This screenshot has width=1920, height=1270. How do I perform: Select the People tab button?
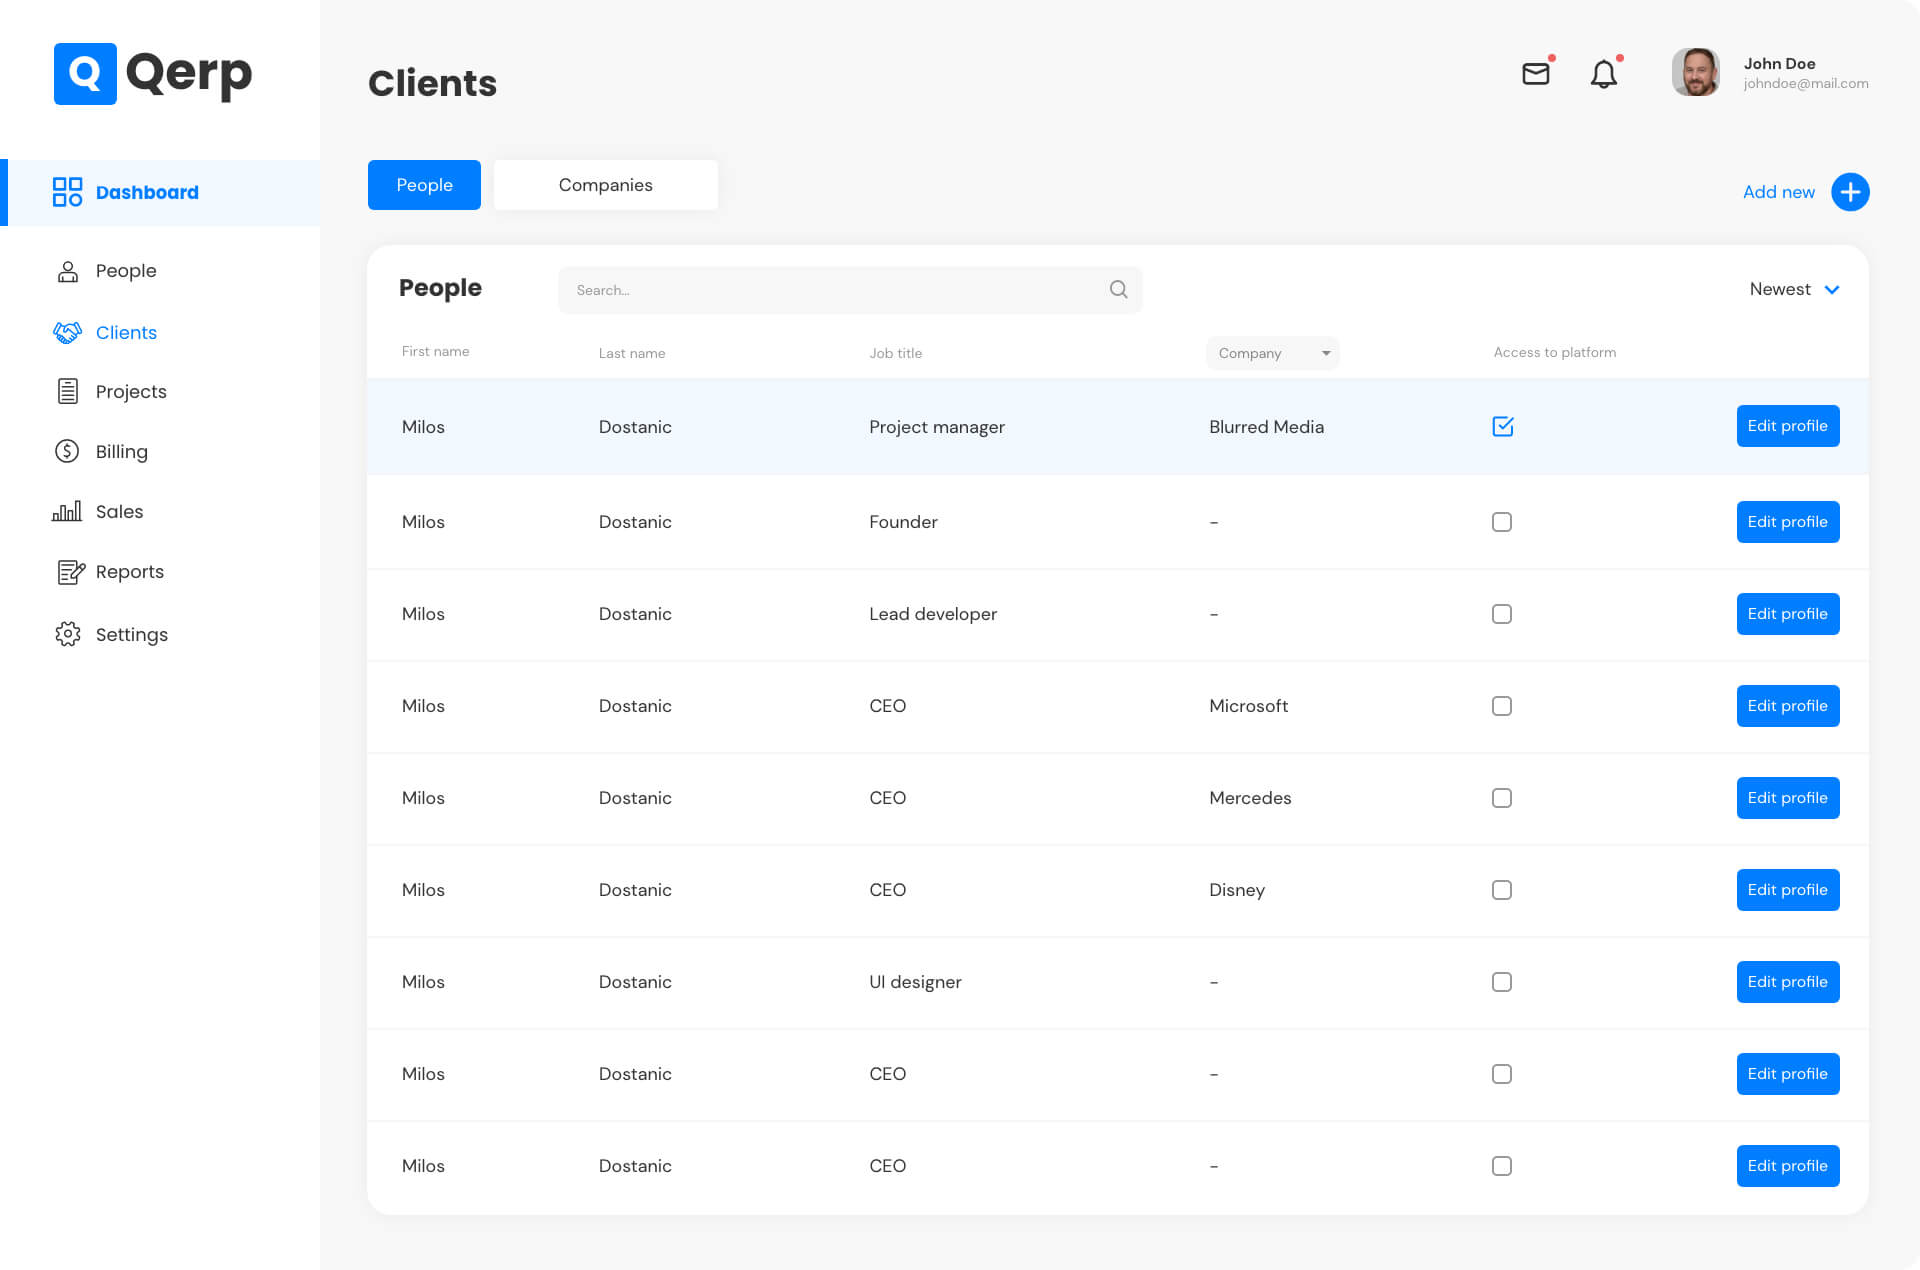[424, 185]
